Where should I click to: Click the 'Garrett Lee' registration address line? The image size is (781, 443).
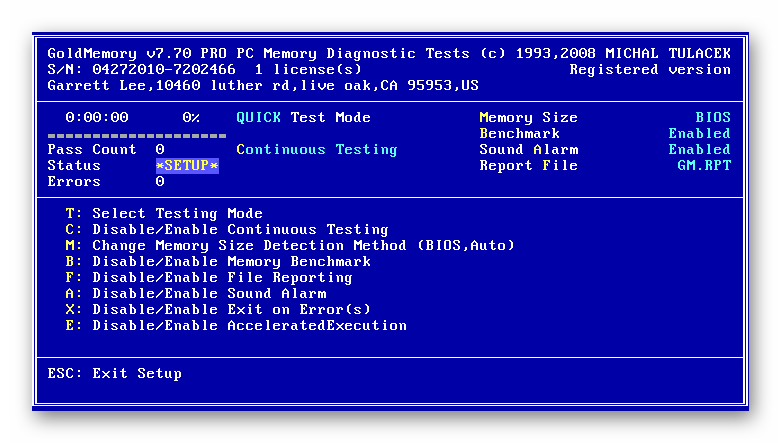tap(263, 86)
